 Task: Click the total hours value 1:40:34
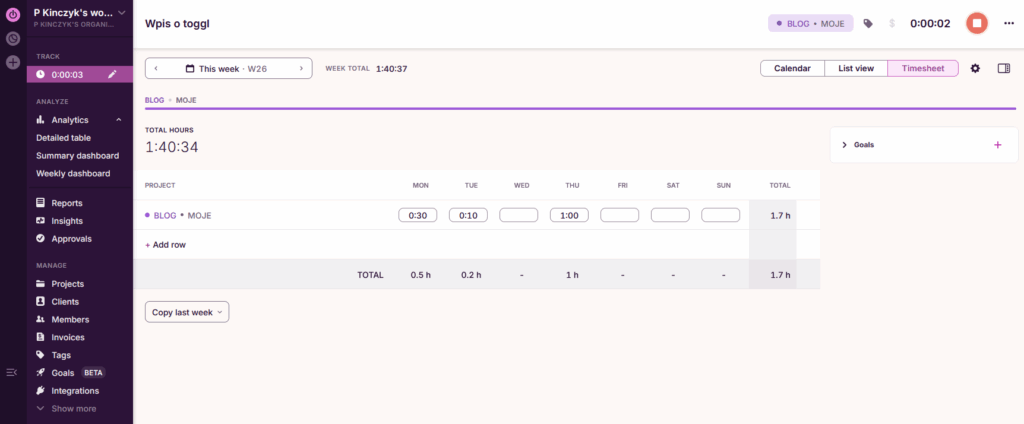point(172,148)
